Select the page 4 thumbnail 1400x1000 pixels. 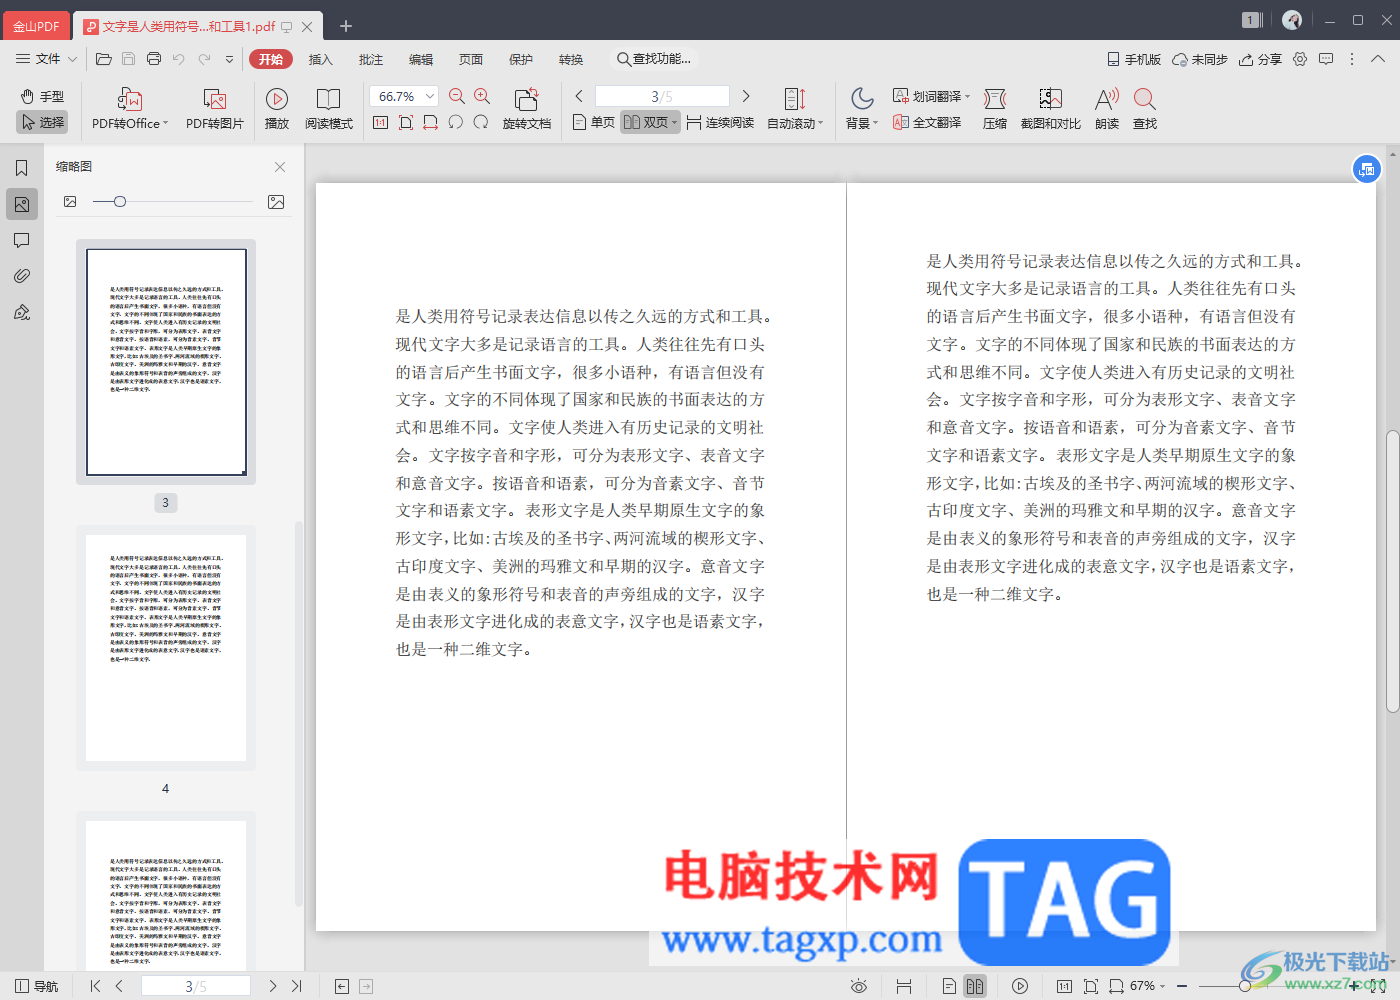point(166,648)
